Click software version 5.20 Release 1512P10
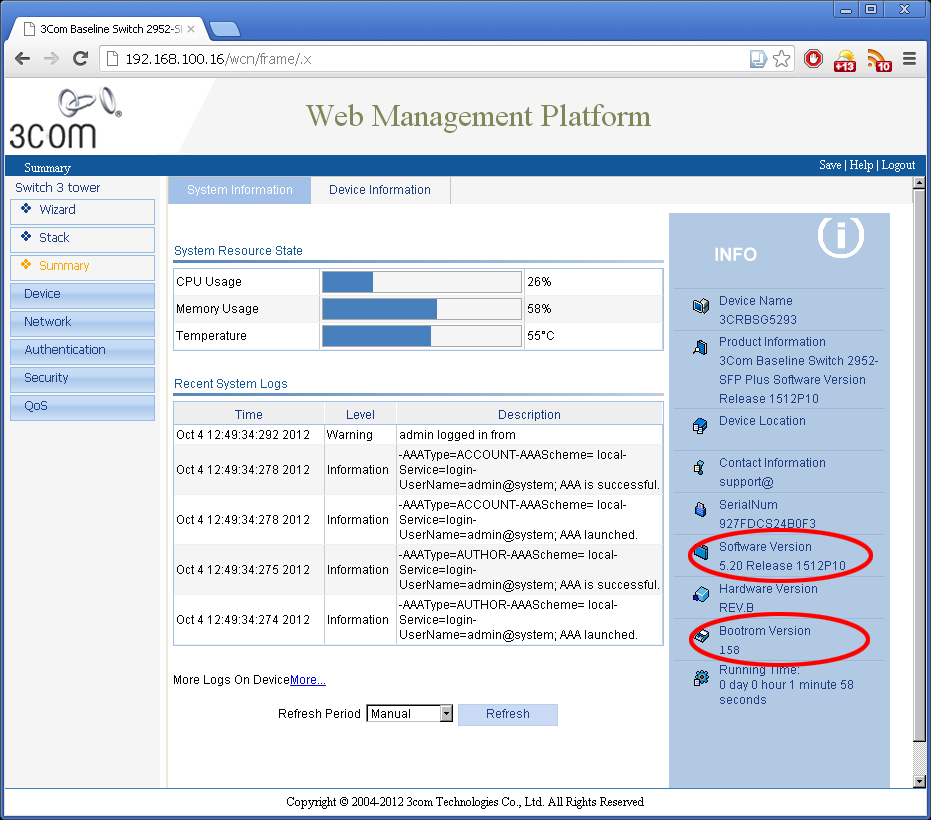The height and width of the screenshot is (820, 931). click(782, 565)
